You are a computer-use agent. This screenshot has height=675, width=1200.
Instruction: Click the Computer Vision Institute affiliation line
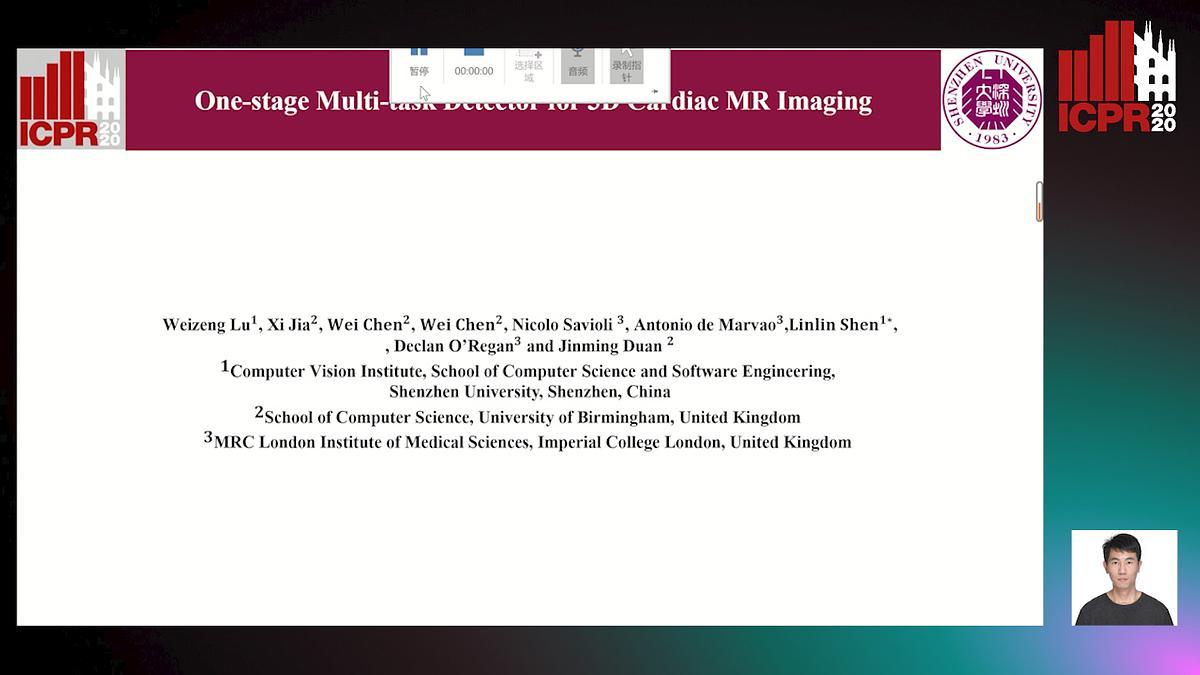(x=532, y=371)
